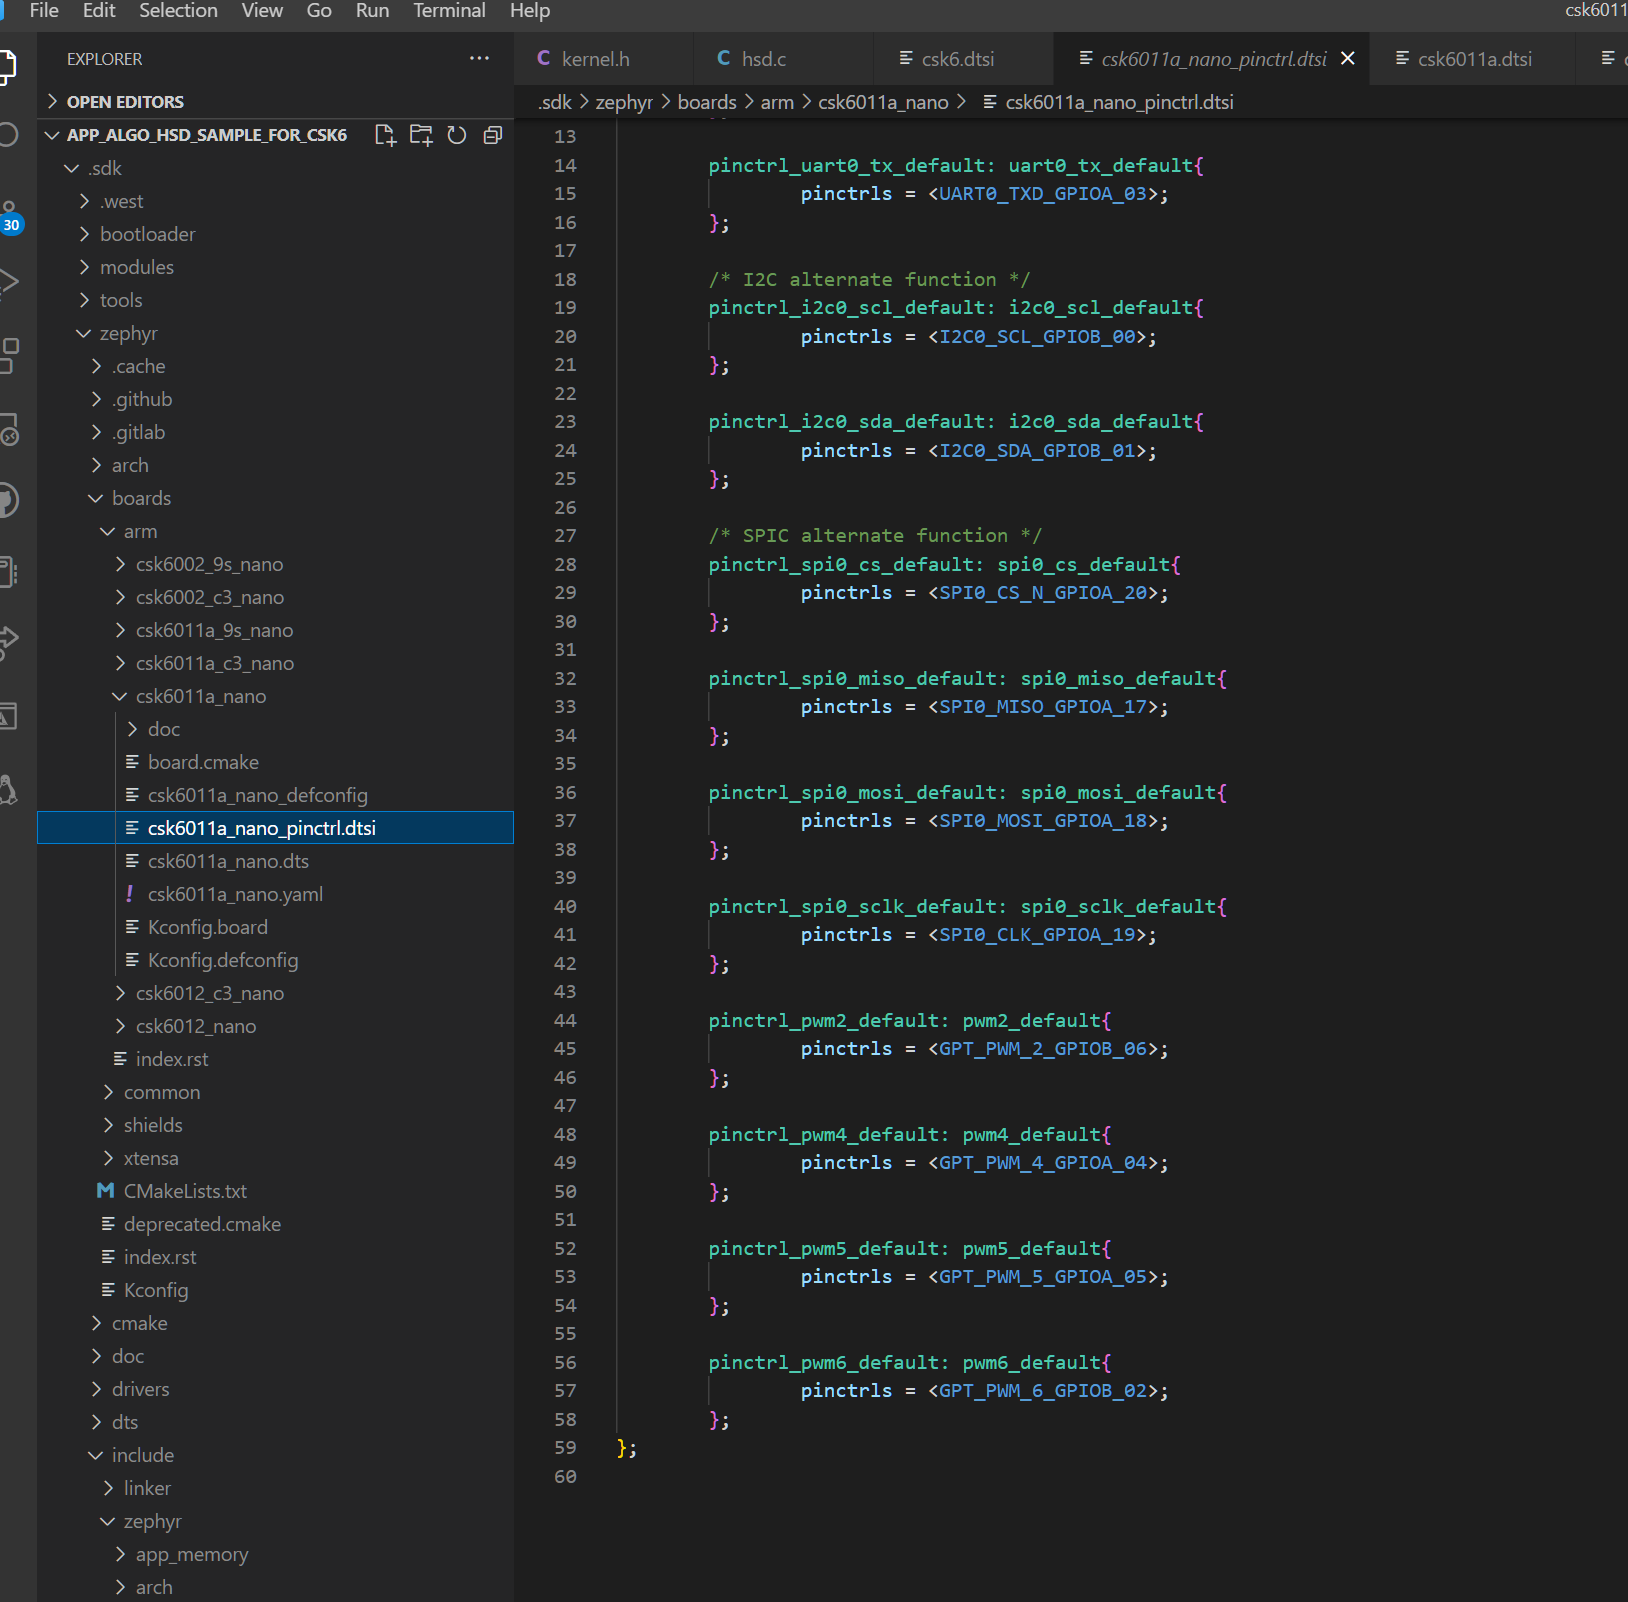Click the .sdk breadcrumb segment

tap(555, 102)
